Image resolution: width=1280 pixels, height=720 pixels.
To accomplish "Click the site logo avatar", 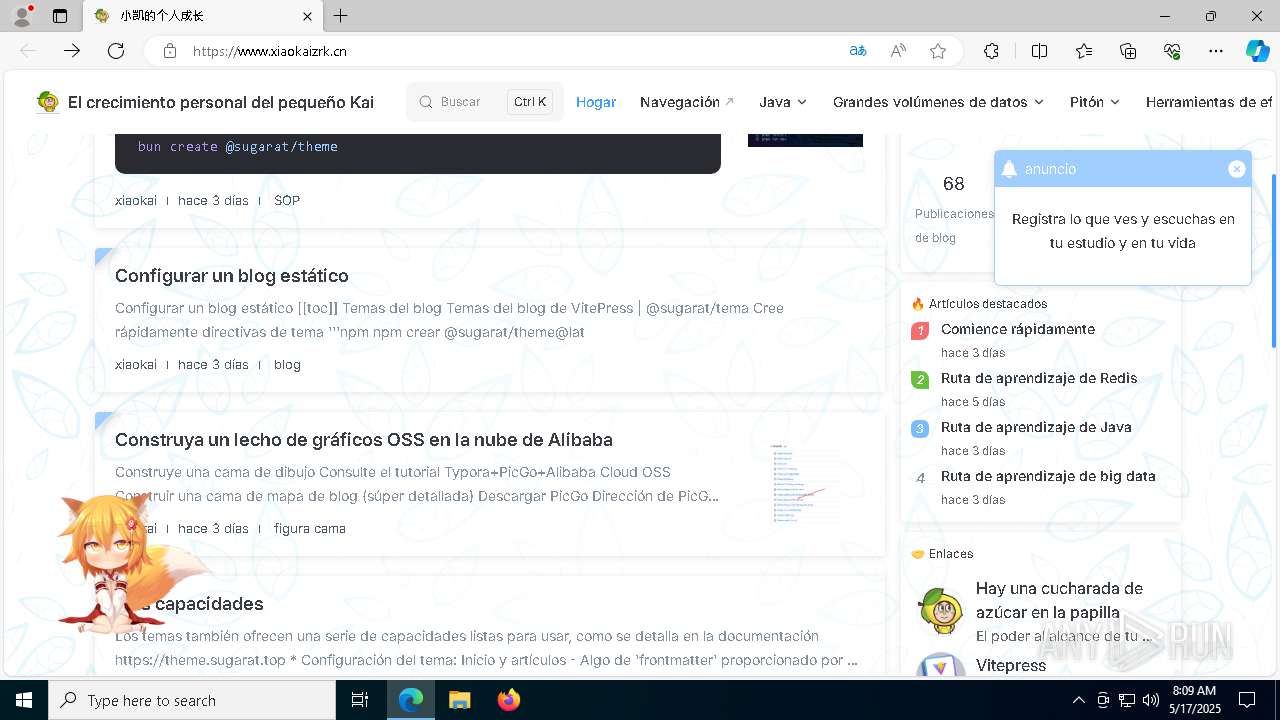I will pyautogui.click(x=47, y=102).
